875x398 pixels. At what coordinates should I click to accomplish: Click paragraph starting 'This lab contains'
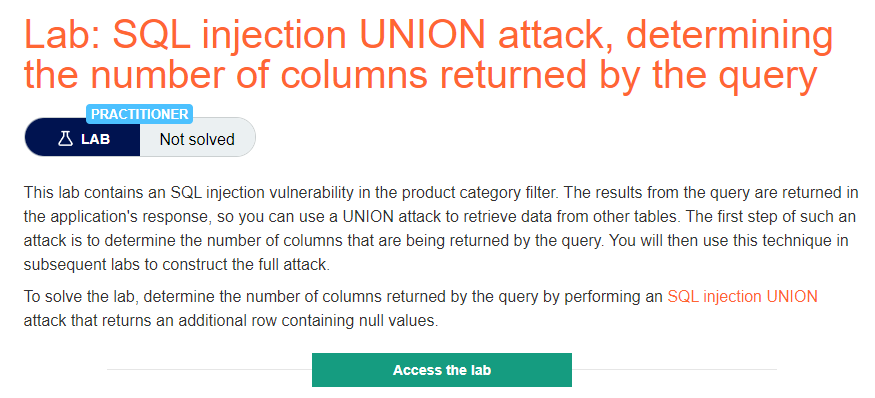(x=441, y=229)
